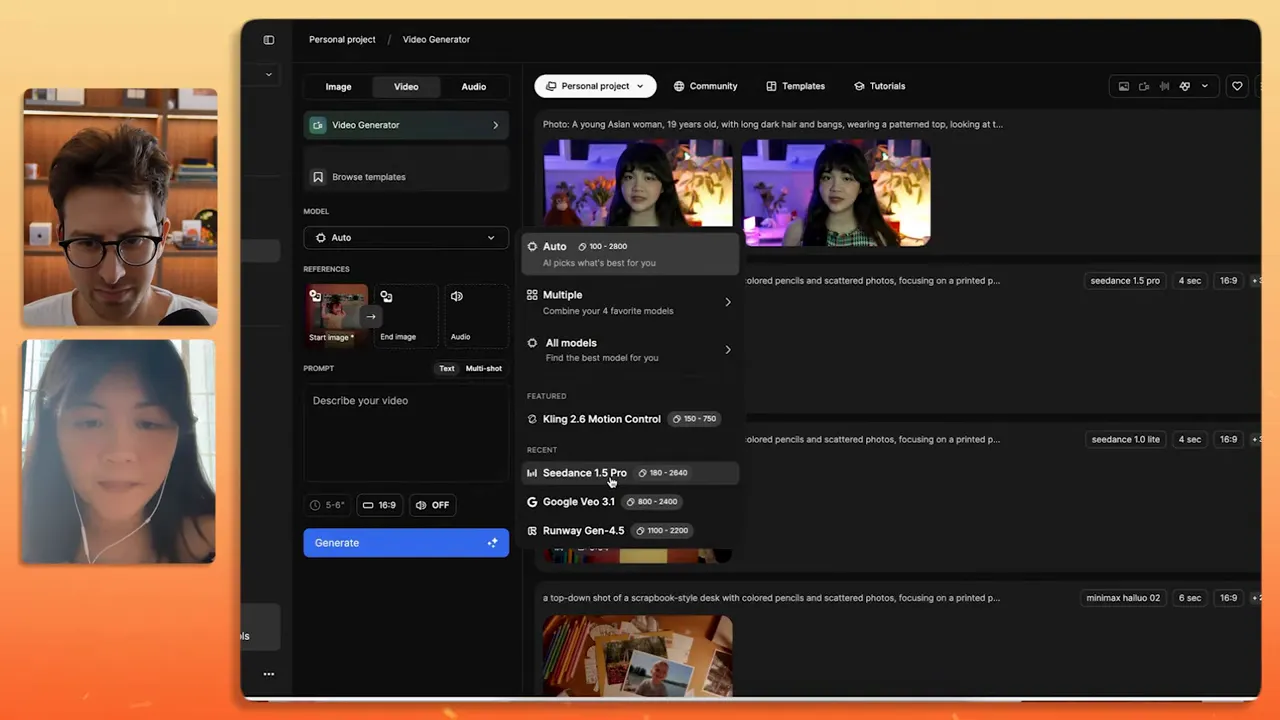The width and height of the screenshot is (1280, 720).
Task: Select Kling 2.6 Motion Control featured model
Action: 630,419
